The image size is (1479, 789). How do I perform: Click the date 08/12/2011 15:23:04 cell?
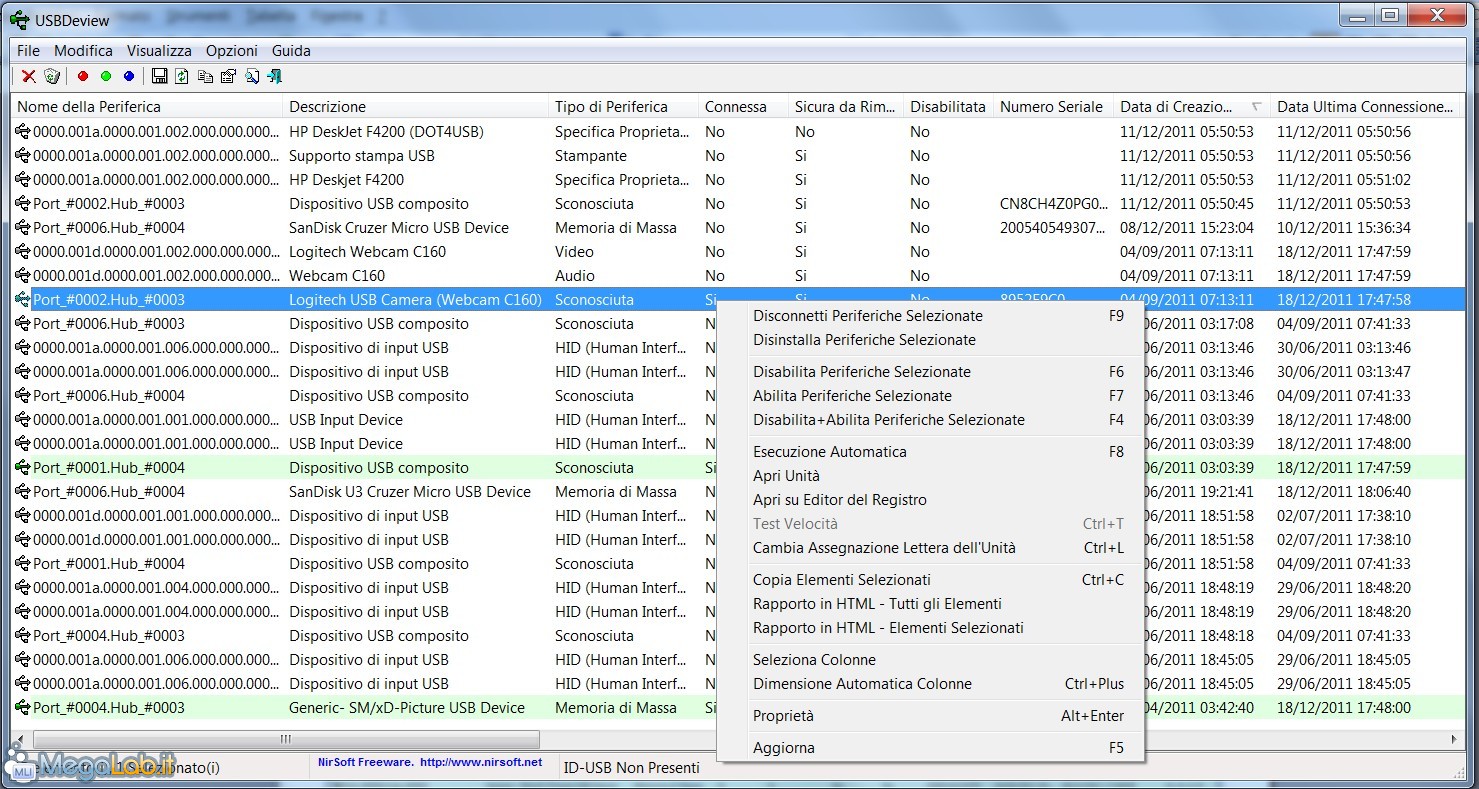pyautogui.click(x=1187, y=228)
